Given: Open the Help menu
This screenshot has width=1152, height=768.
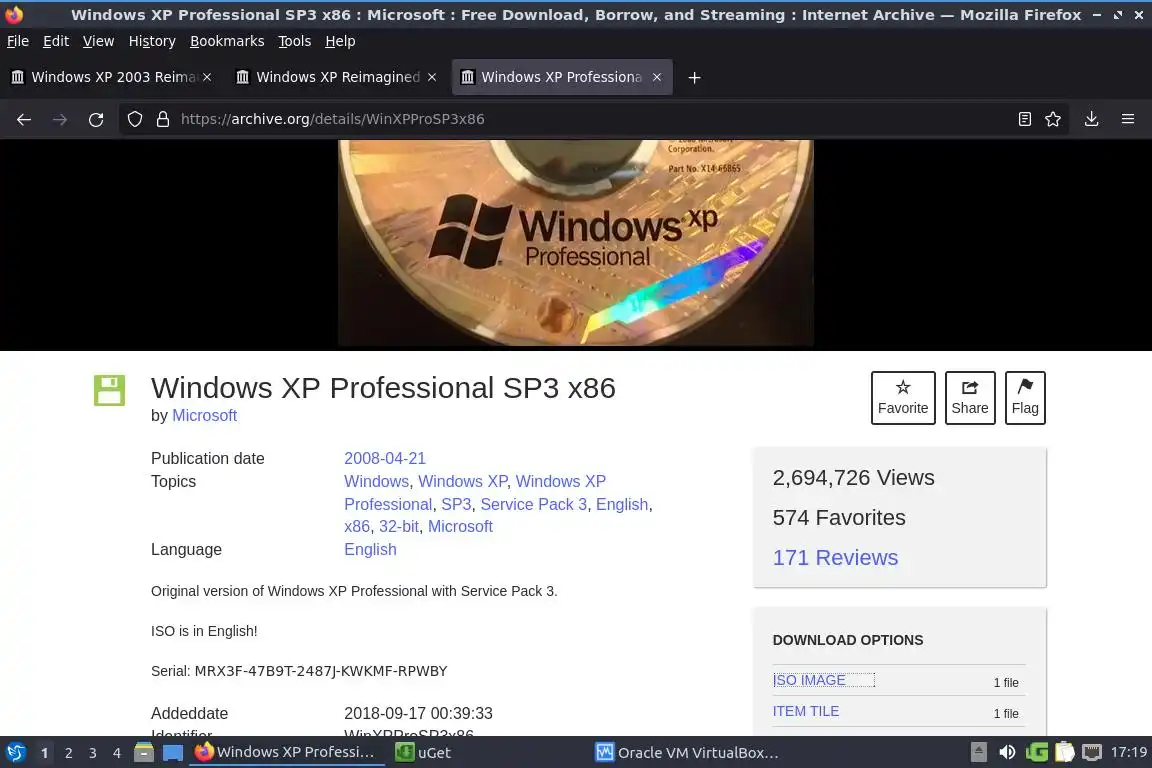Looking at the screenshot, I should (340, 41).
